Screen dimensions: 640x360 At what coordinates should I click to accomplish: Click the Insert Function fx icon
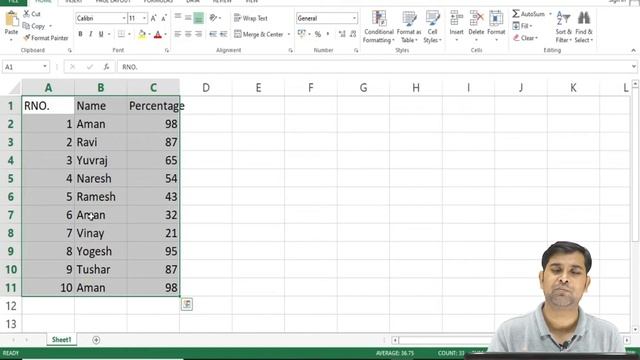tap(107, 67)
